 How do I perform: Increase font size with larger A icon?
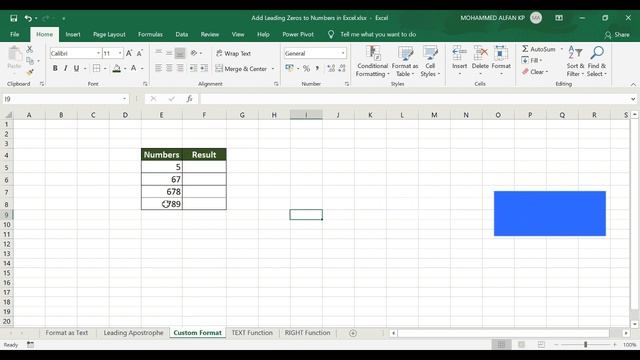tap(129, 53)
